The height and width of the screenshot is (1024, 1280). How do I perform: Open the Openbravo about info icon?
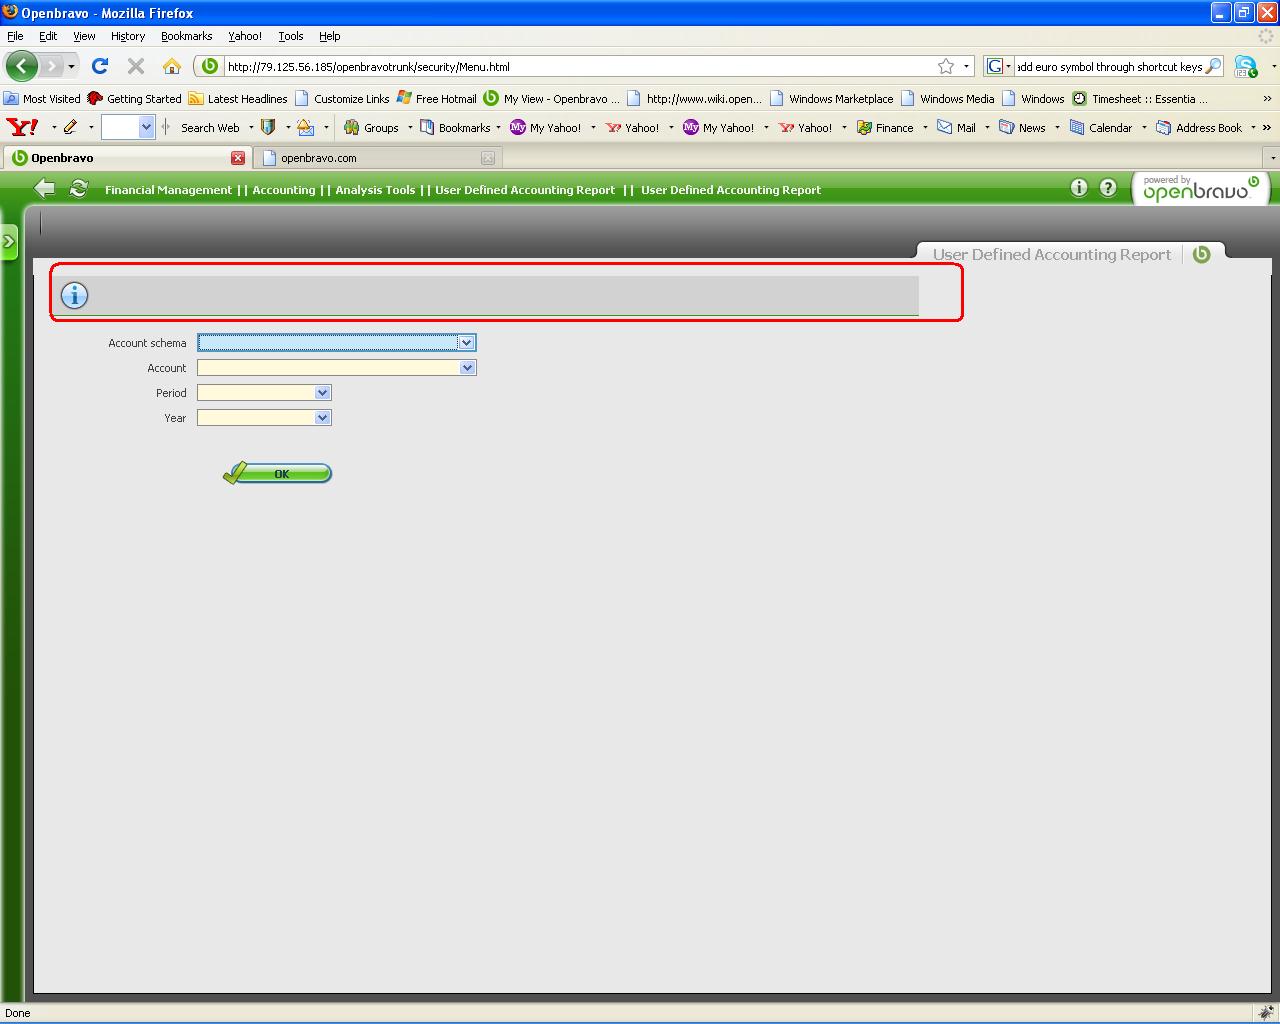[1078, 188]
